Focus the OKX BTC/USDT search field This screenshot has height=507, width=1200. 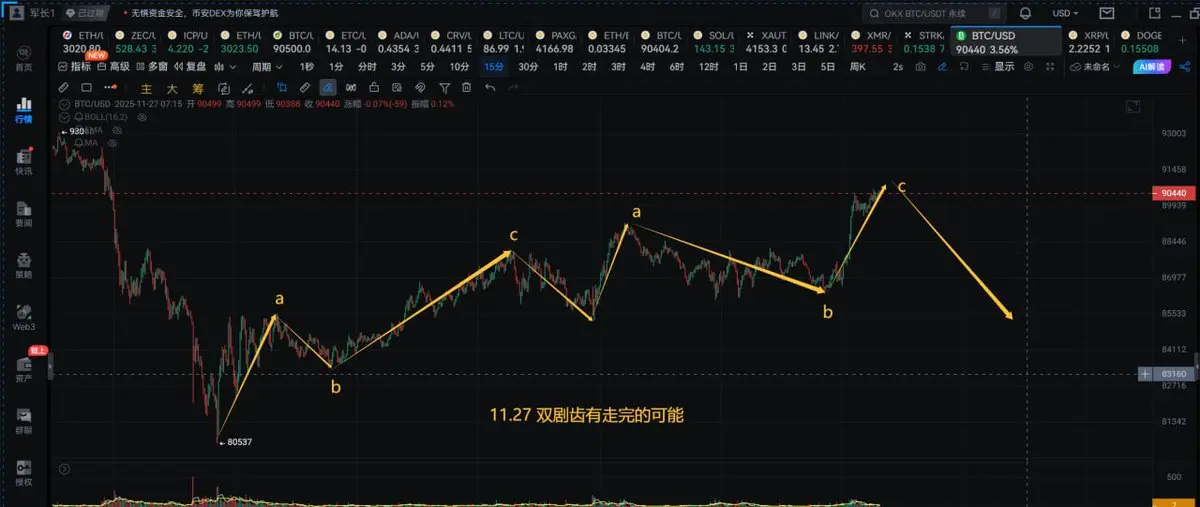(934, 14)
